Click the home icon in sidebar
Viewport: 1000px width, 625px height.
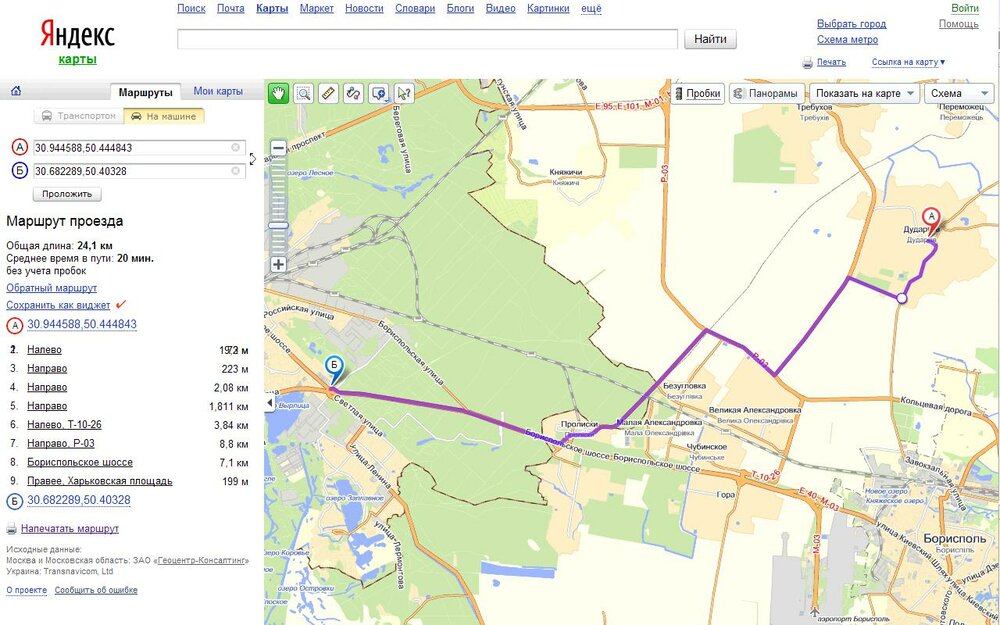[16, 91]
